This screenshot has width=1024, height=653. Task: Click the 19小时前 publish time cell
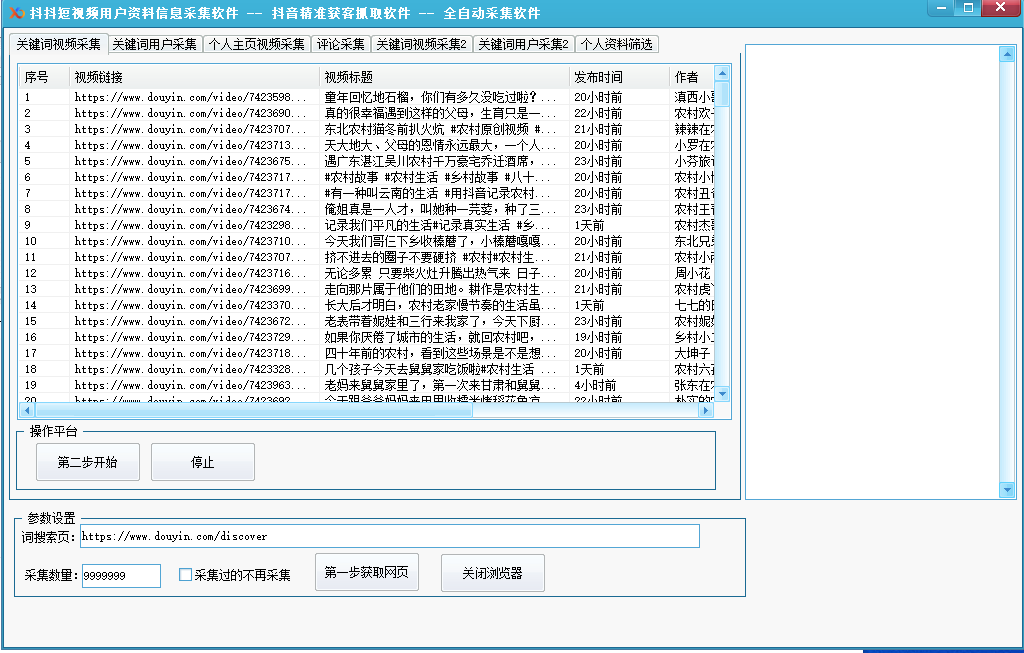[598, 337]
